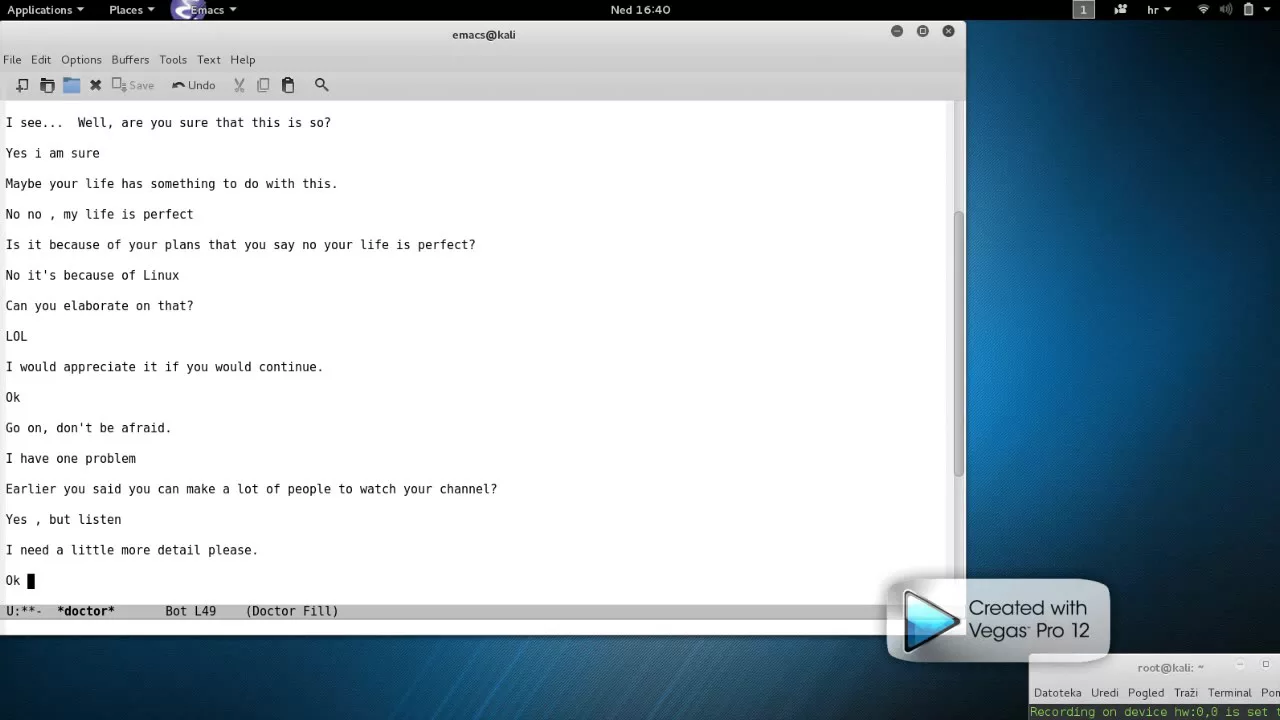Image resolution: width=1280 pixels, height=720 pixels.
Task: Click the Paste clipboard icon
Action: pos(288,85)
